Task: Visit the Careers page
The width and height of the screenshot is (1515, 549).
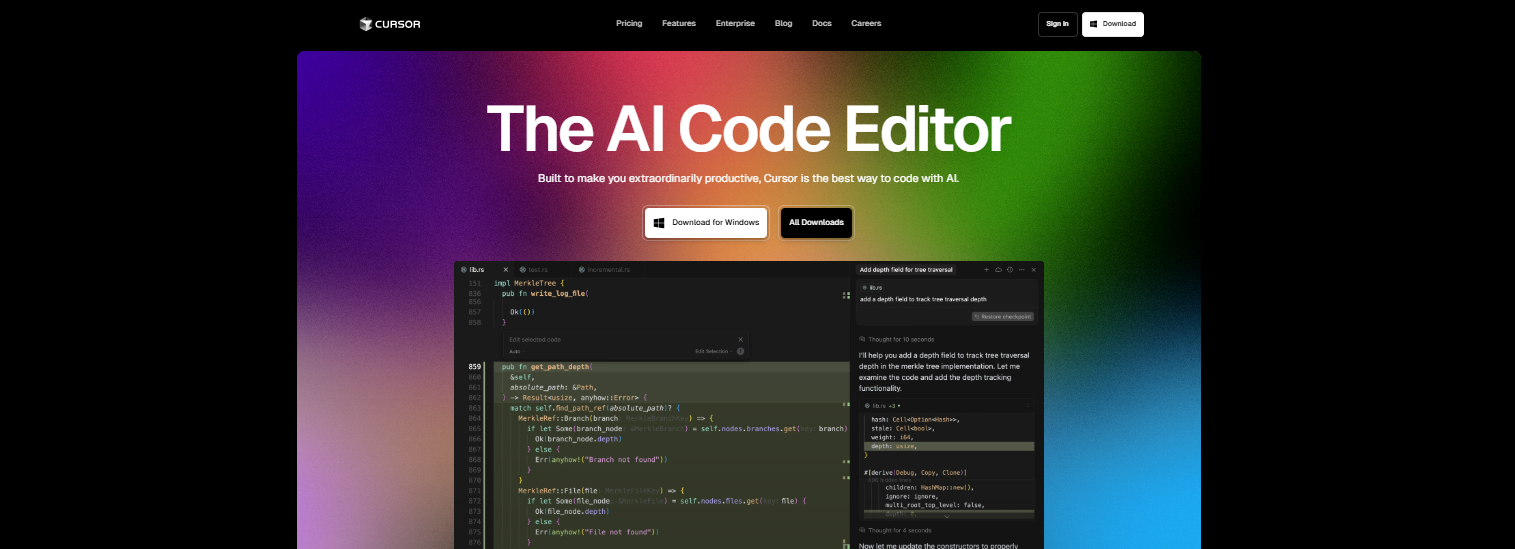Action: coord(866,23)
